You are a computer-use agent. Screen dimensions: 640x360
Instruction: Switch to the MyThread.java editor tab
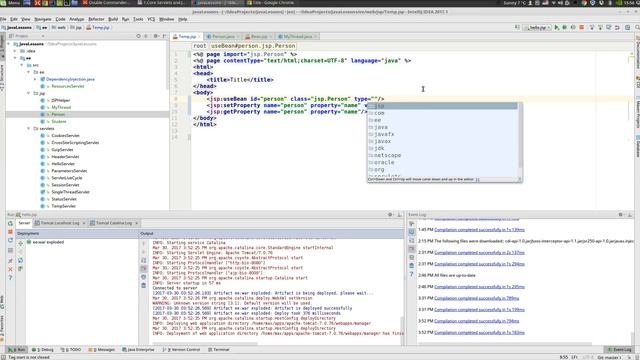point(297,36)
